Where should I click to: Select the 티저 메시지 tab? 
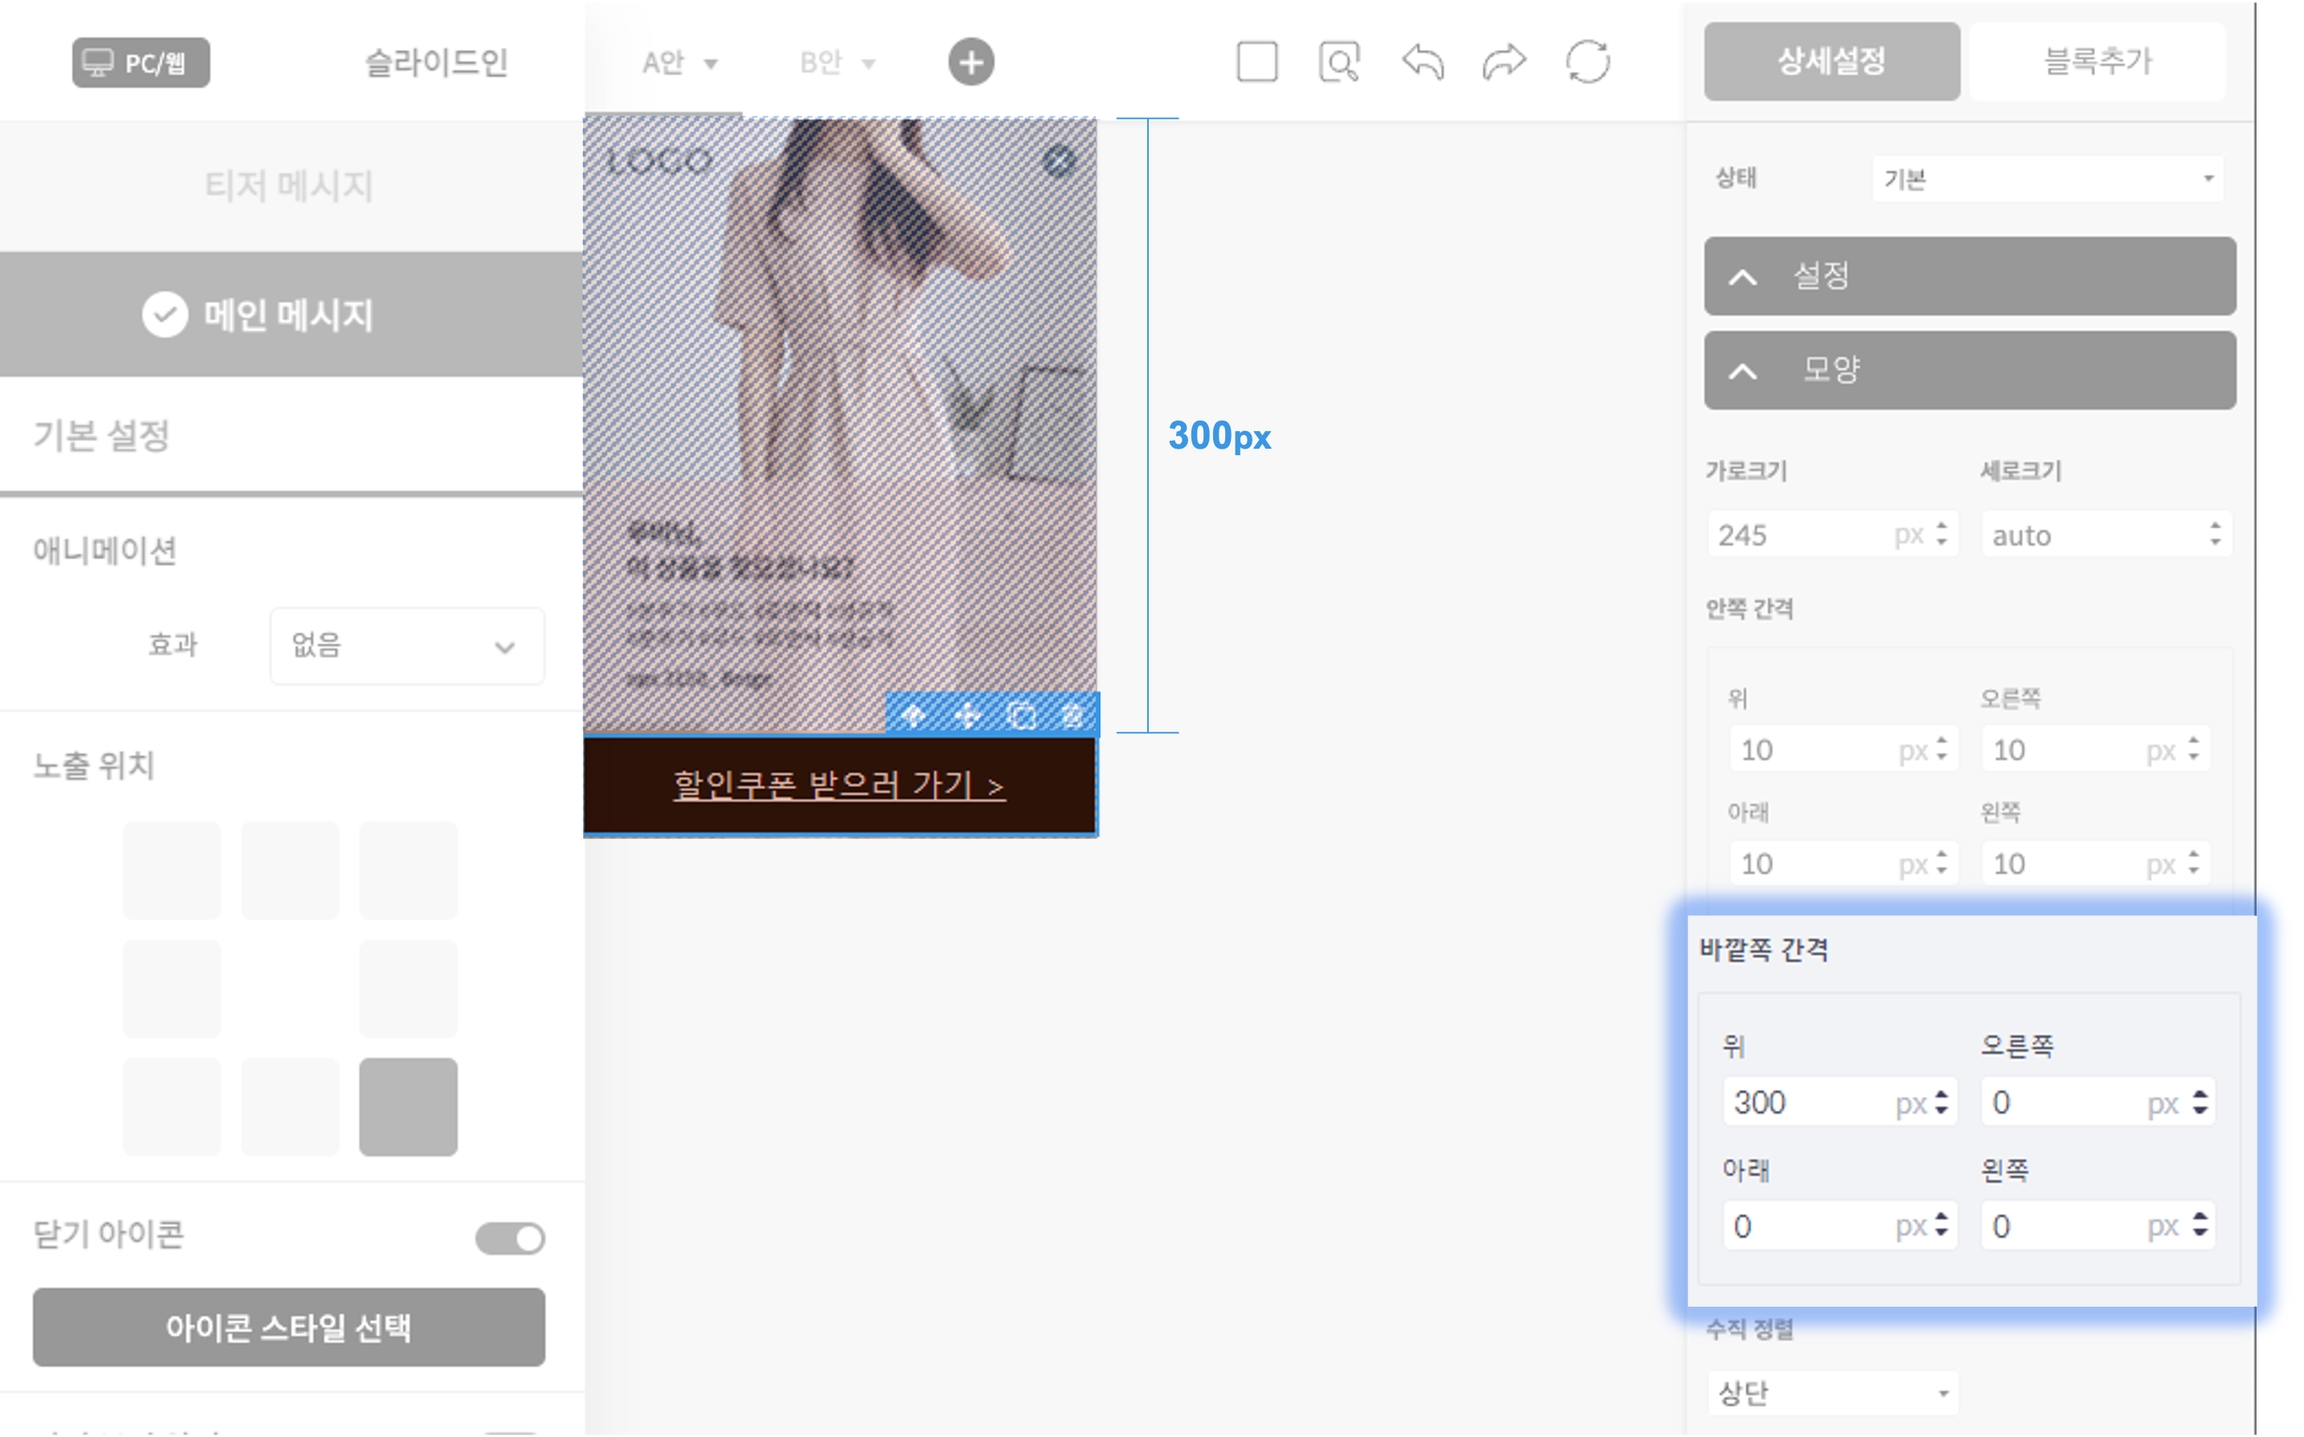[x=290, y=186]
